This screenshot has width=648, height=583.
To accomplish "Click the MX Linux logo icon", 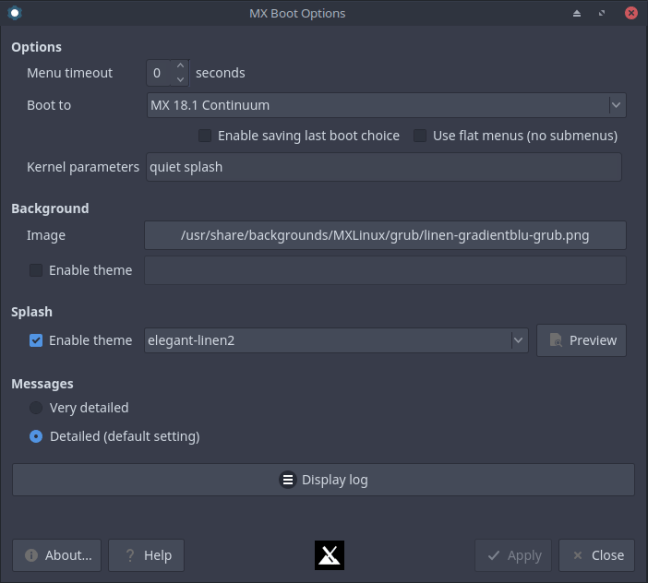I will coord(329,555).
